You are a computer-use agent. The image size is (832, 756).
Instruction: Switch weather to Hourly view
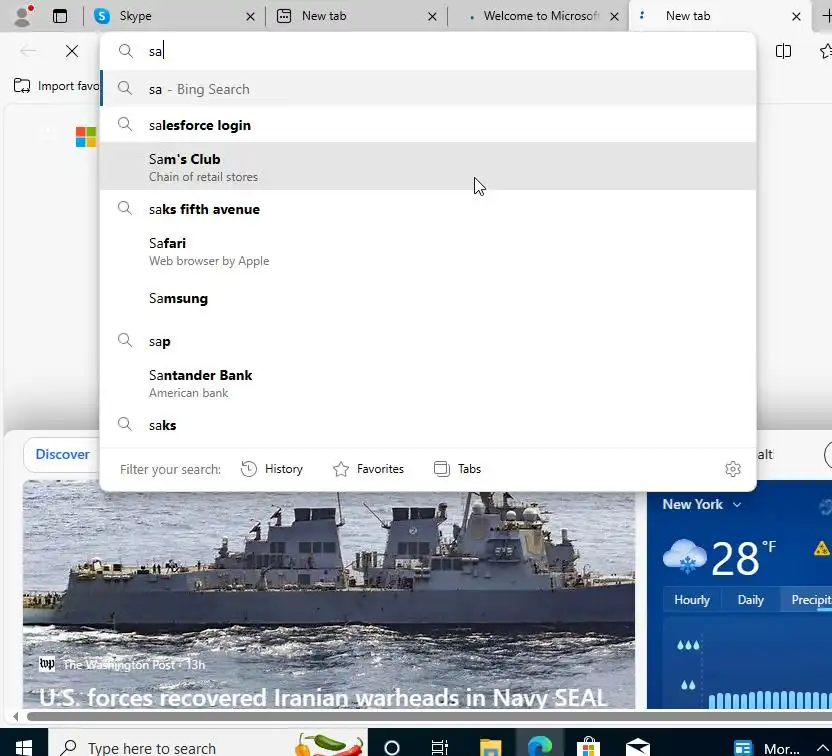tap(691, 599)
